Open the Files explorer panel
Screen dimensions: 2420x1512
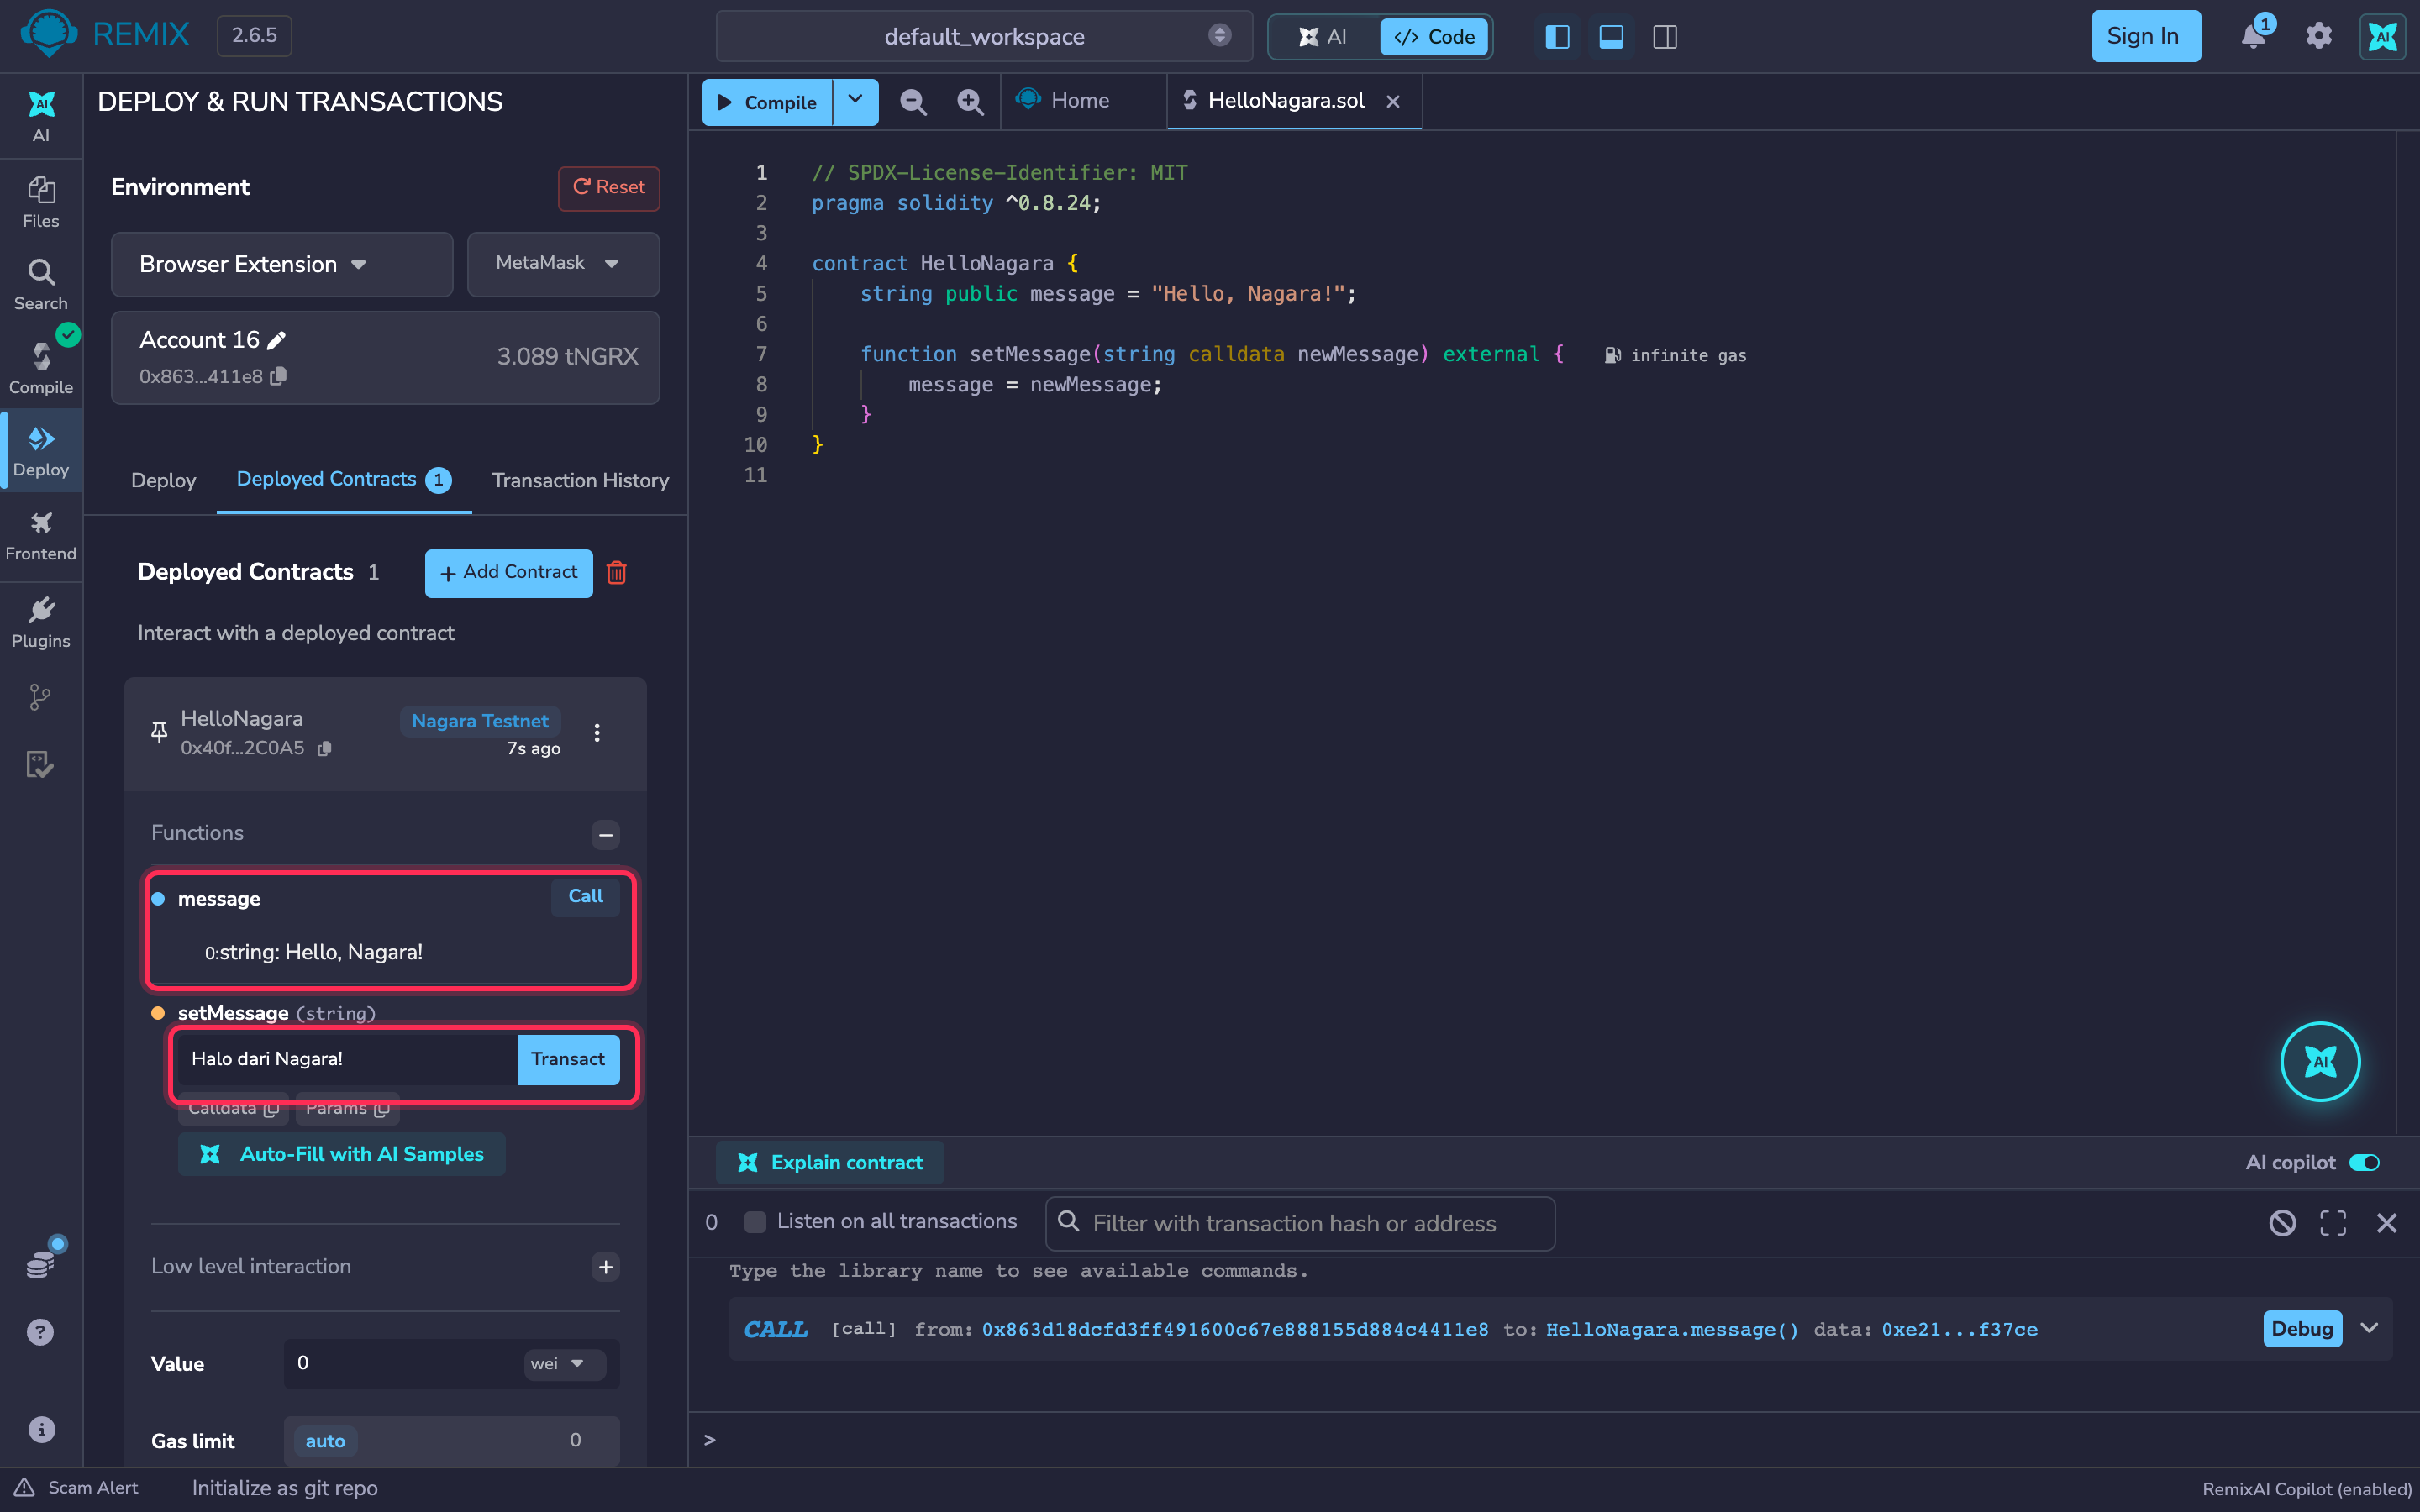coord(41,202)
